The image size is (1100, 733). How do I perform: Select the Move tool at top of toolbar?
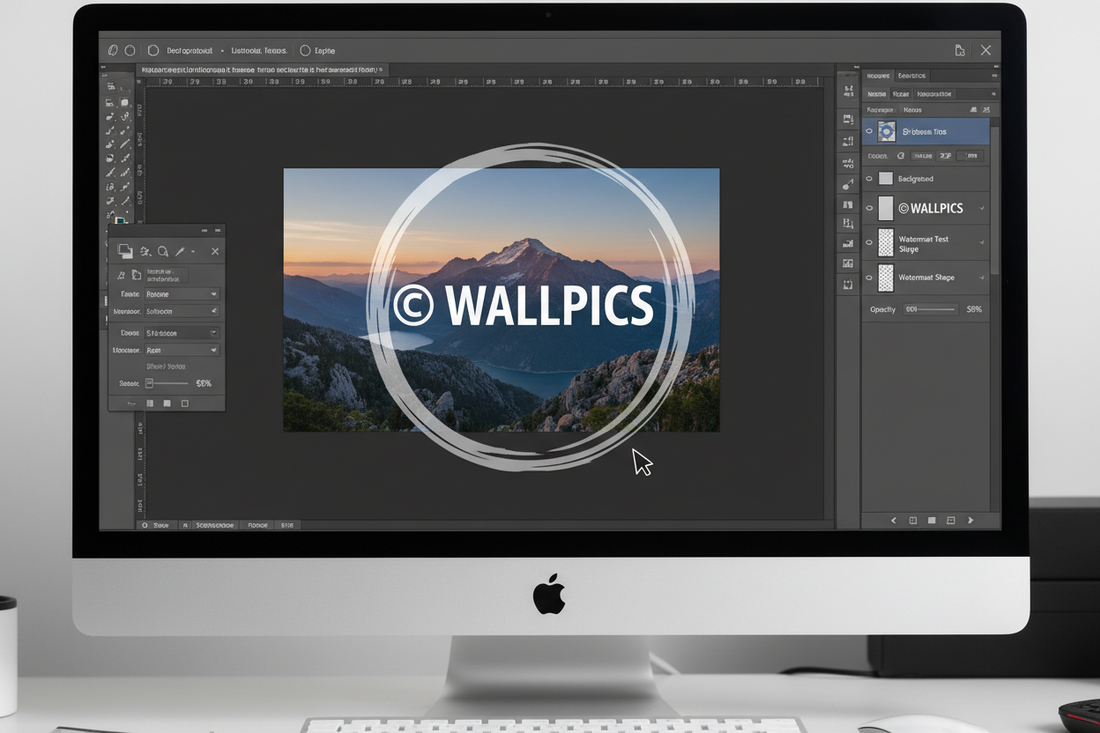tap(113, 87)
